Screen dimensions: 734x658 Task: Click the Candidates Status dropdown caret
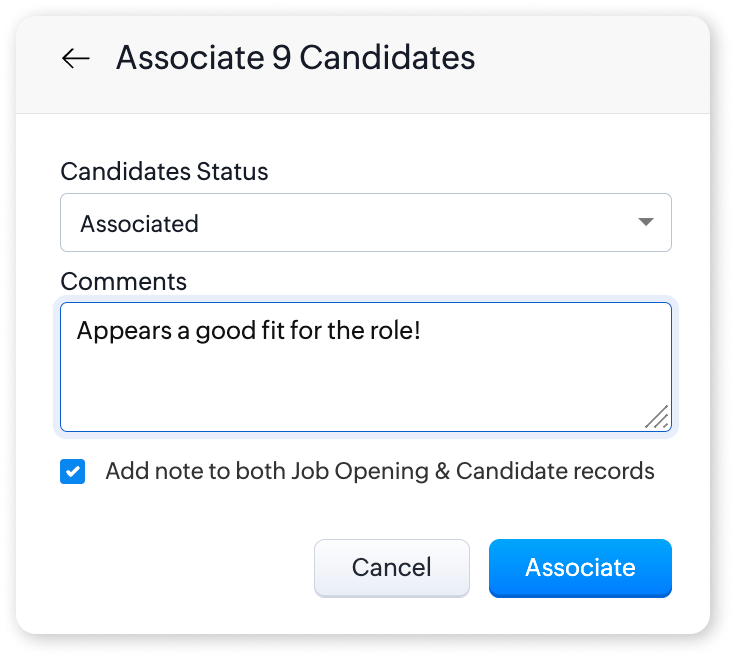point(646,222)
